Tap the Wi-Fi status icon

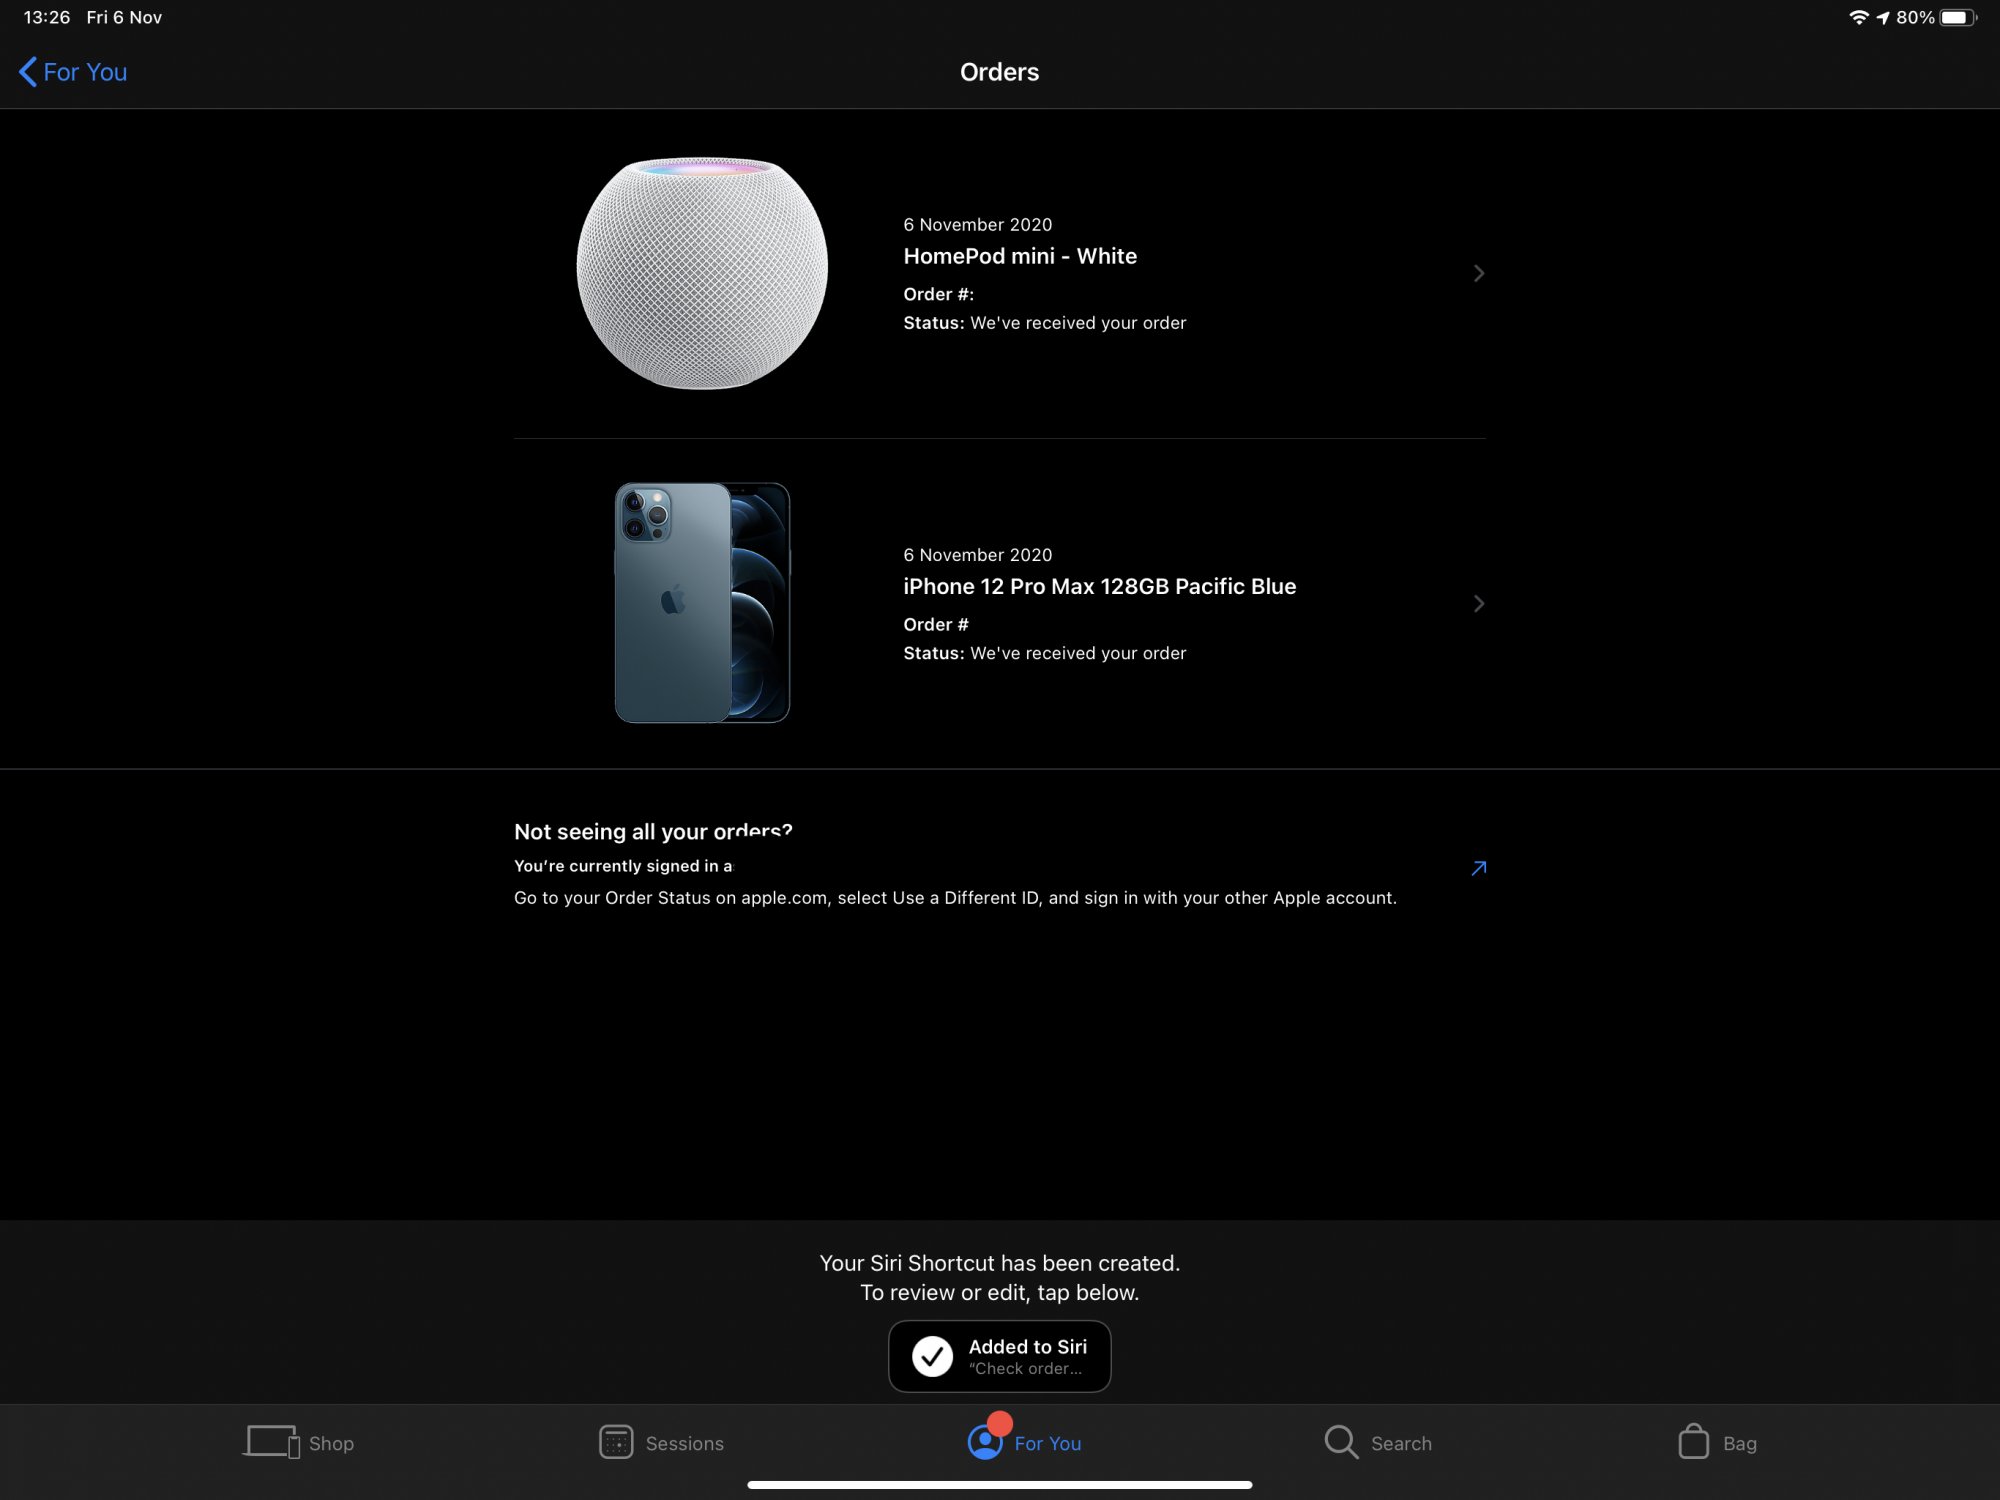pyautogui.click(x=1858, y=17)
